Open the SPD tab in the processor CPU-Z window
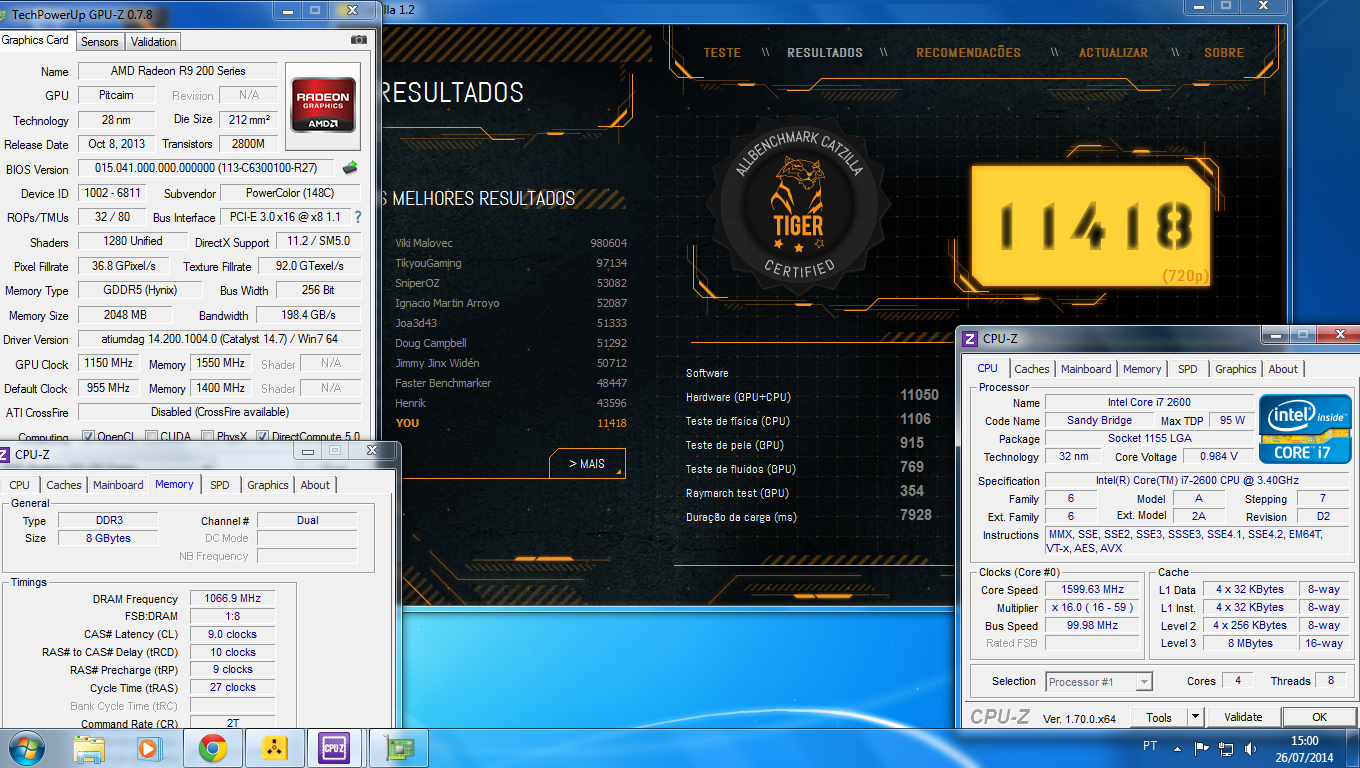This screenshot has width=1360, height=768. coord(1187,369)
